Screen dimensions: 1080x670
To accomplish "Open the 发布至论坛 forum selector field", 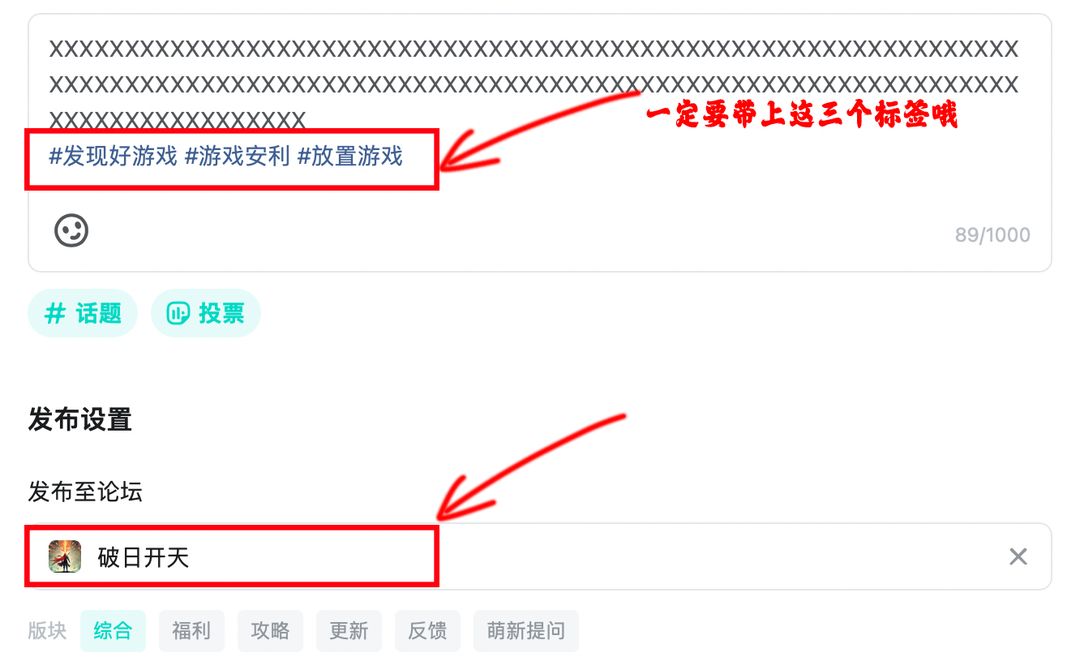I will tap(539, 556).
